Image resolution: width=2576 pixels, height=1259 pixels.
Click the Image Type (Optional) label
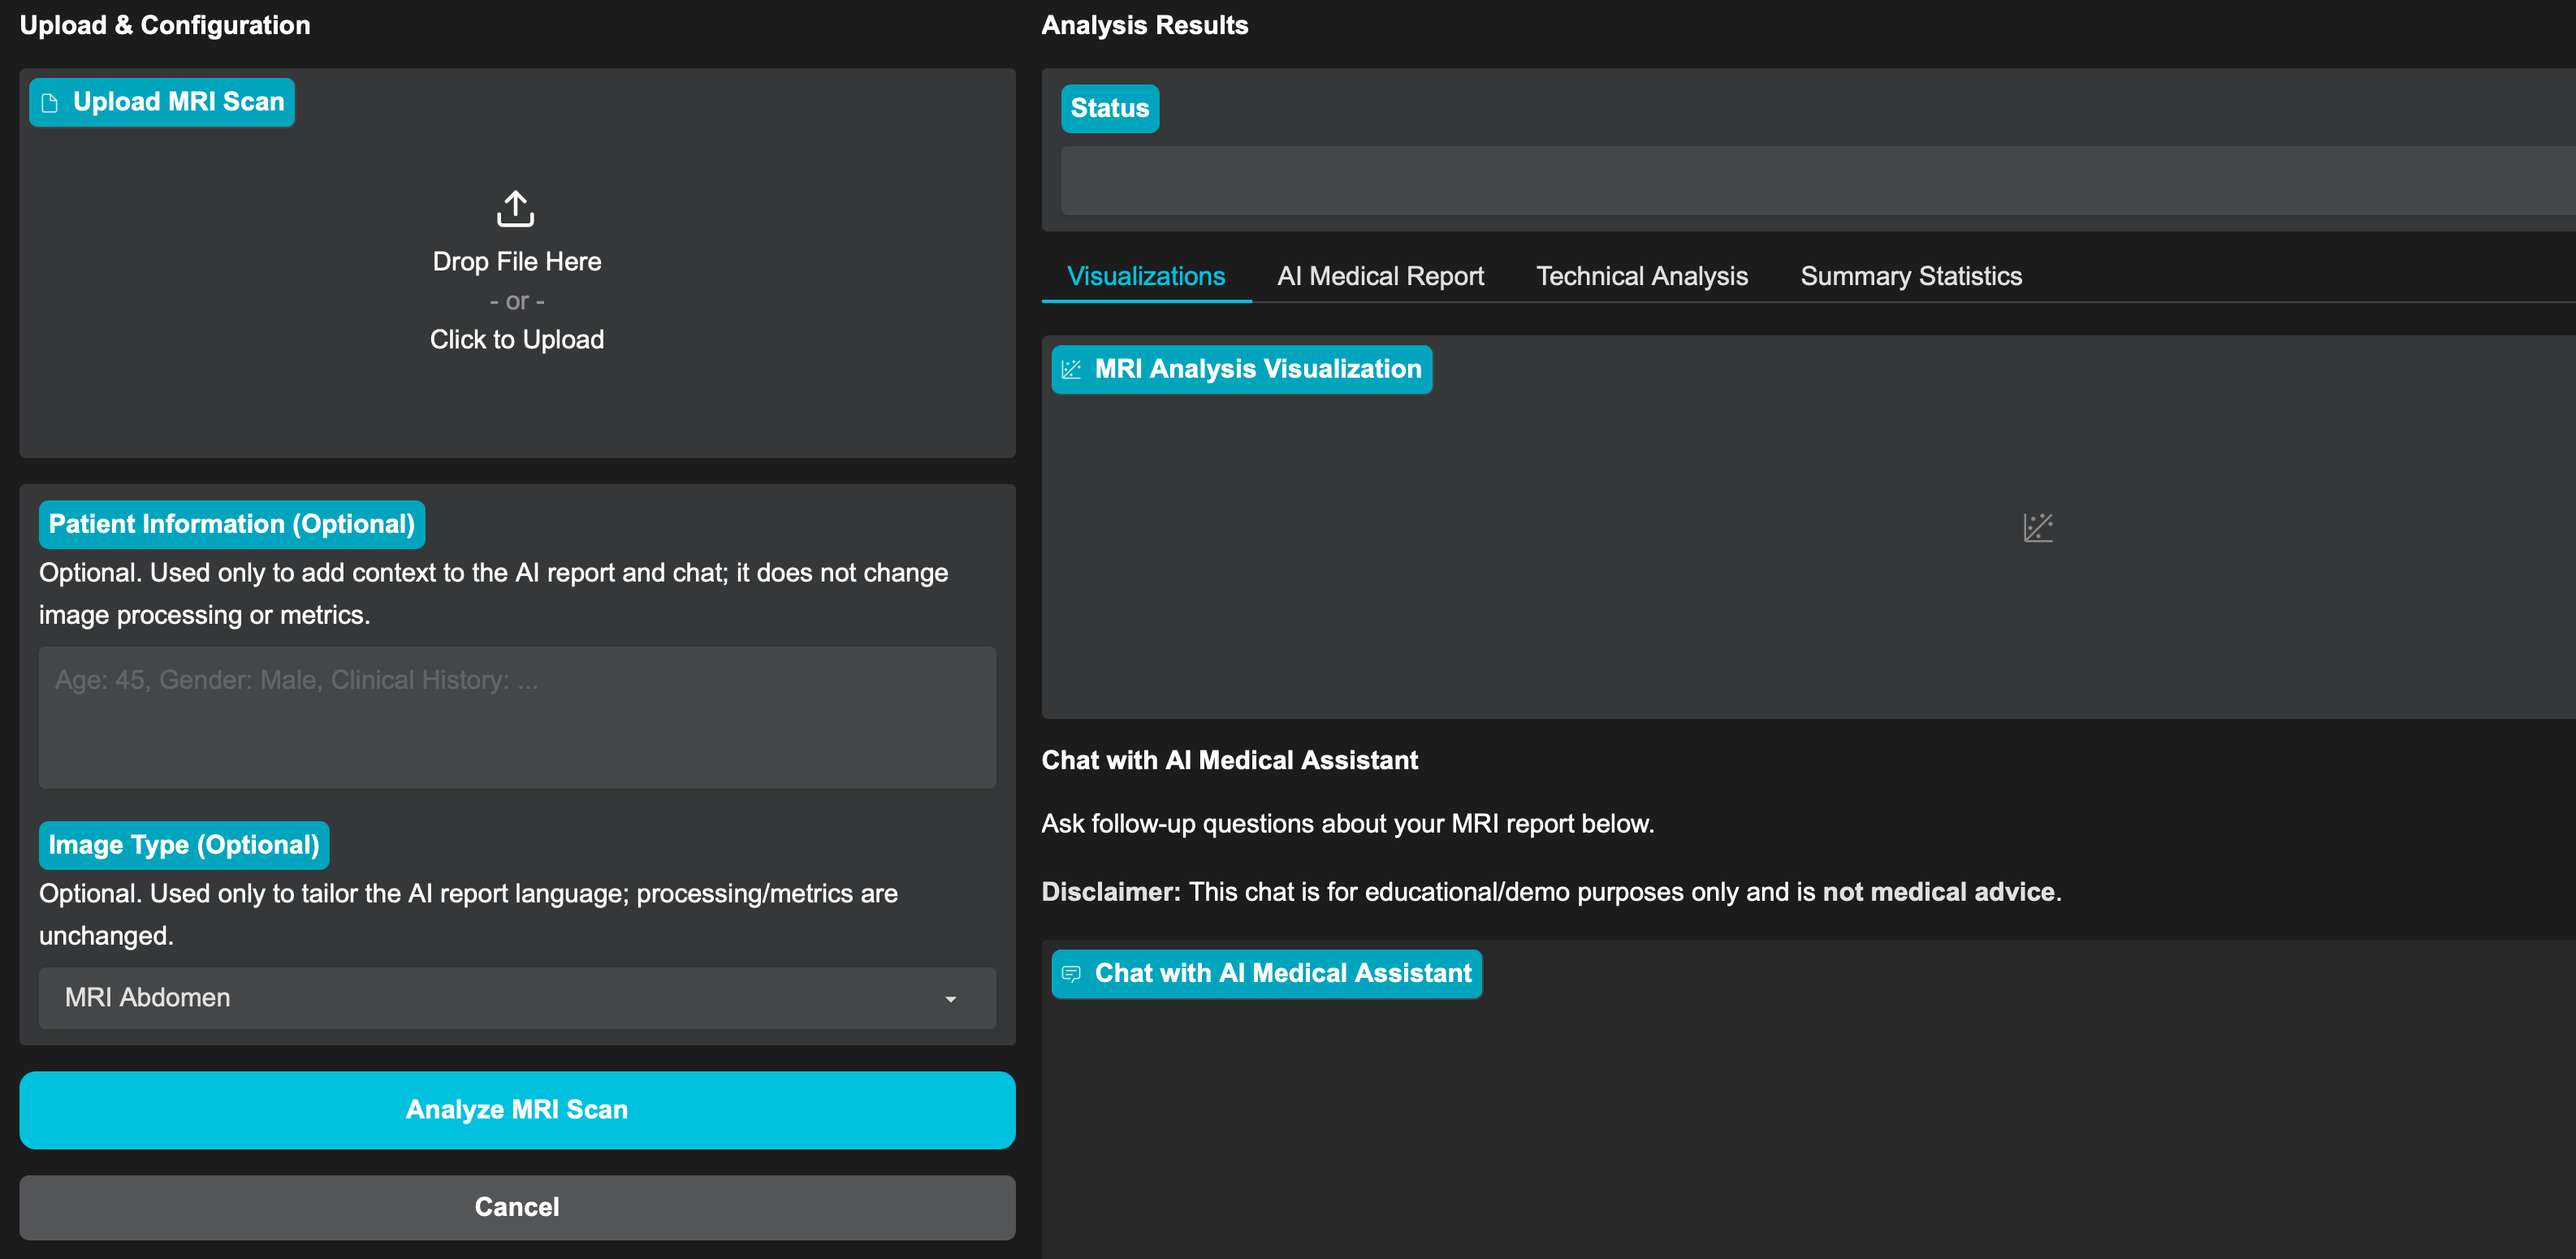184,845
